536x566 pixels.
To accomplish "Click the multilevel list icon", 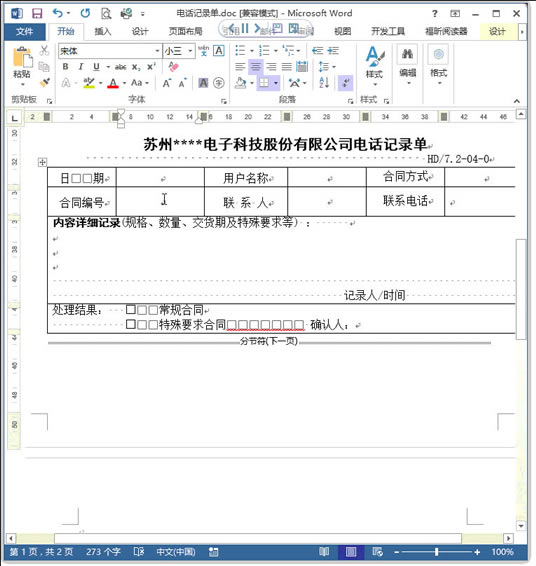I will tap(288, 51).
